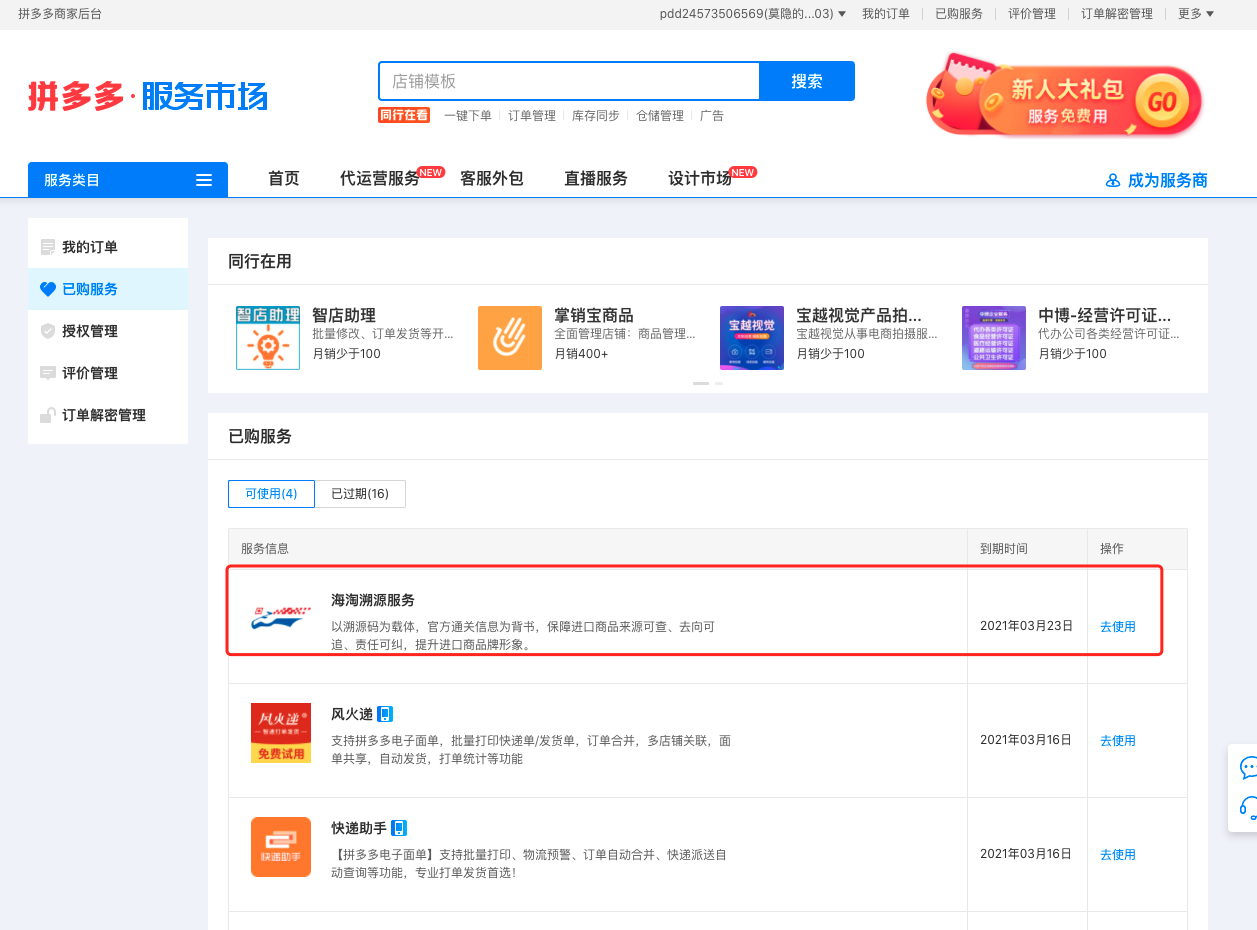Click the 快递助手 orange logo
The width and height of the screenshot is (1257, 930).
[281, 847]
